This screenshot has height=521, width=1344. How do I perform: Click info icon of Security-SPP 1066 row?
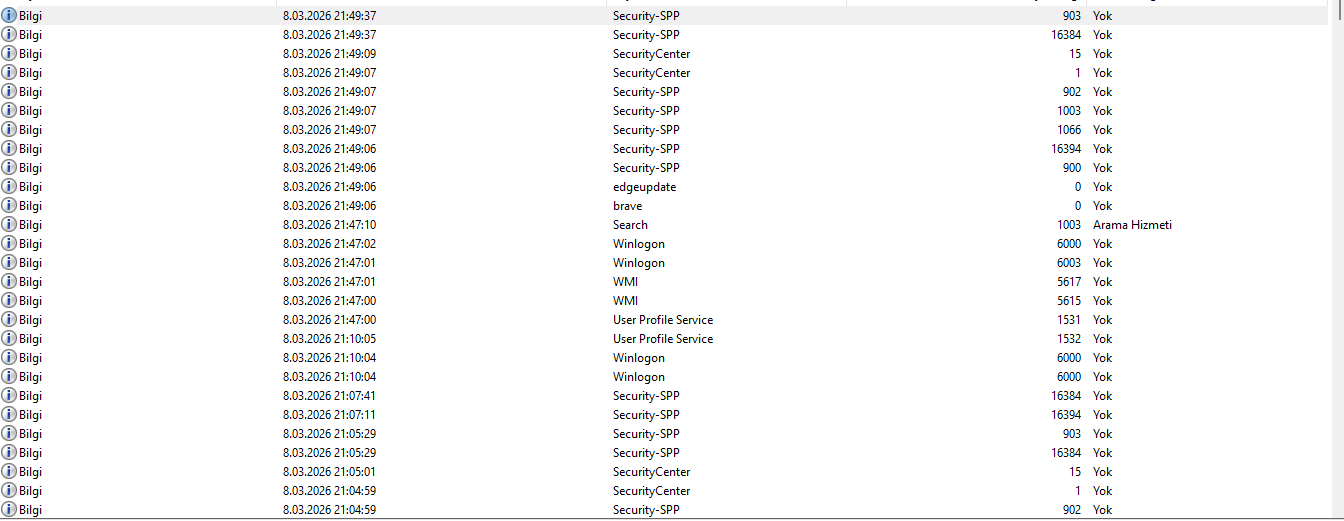click(9, 130)
